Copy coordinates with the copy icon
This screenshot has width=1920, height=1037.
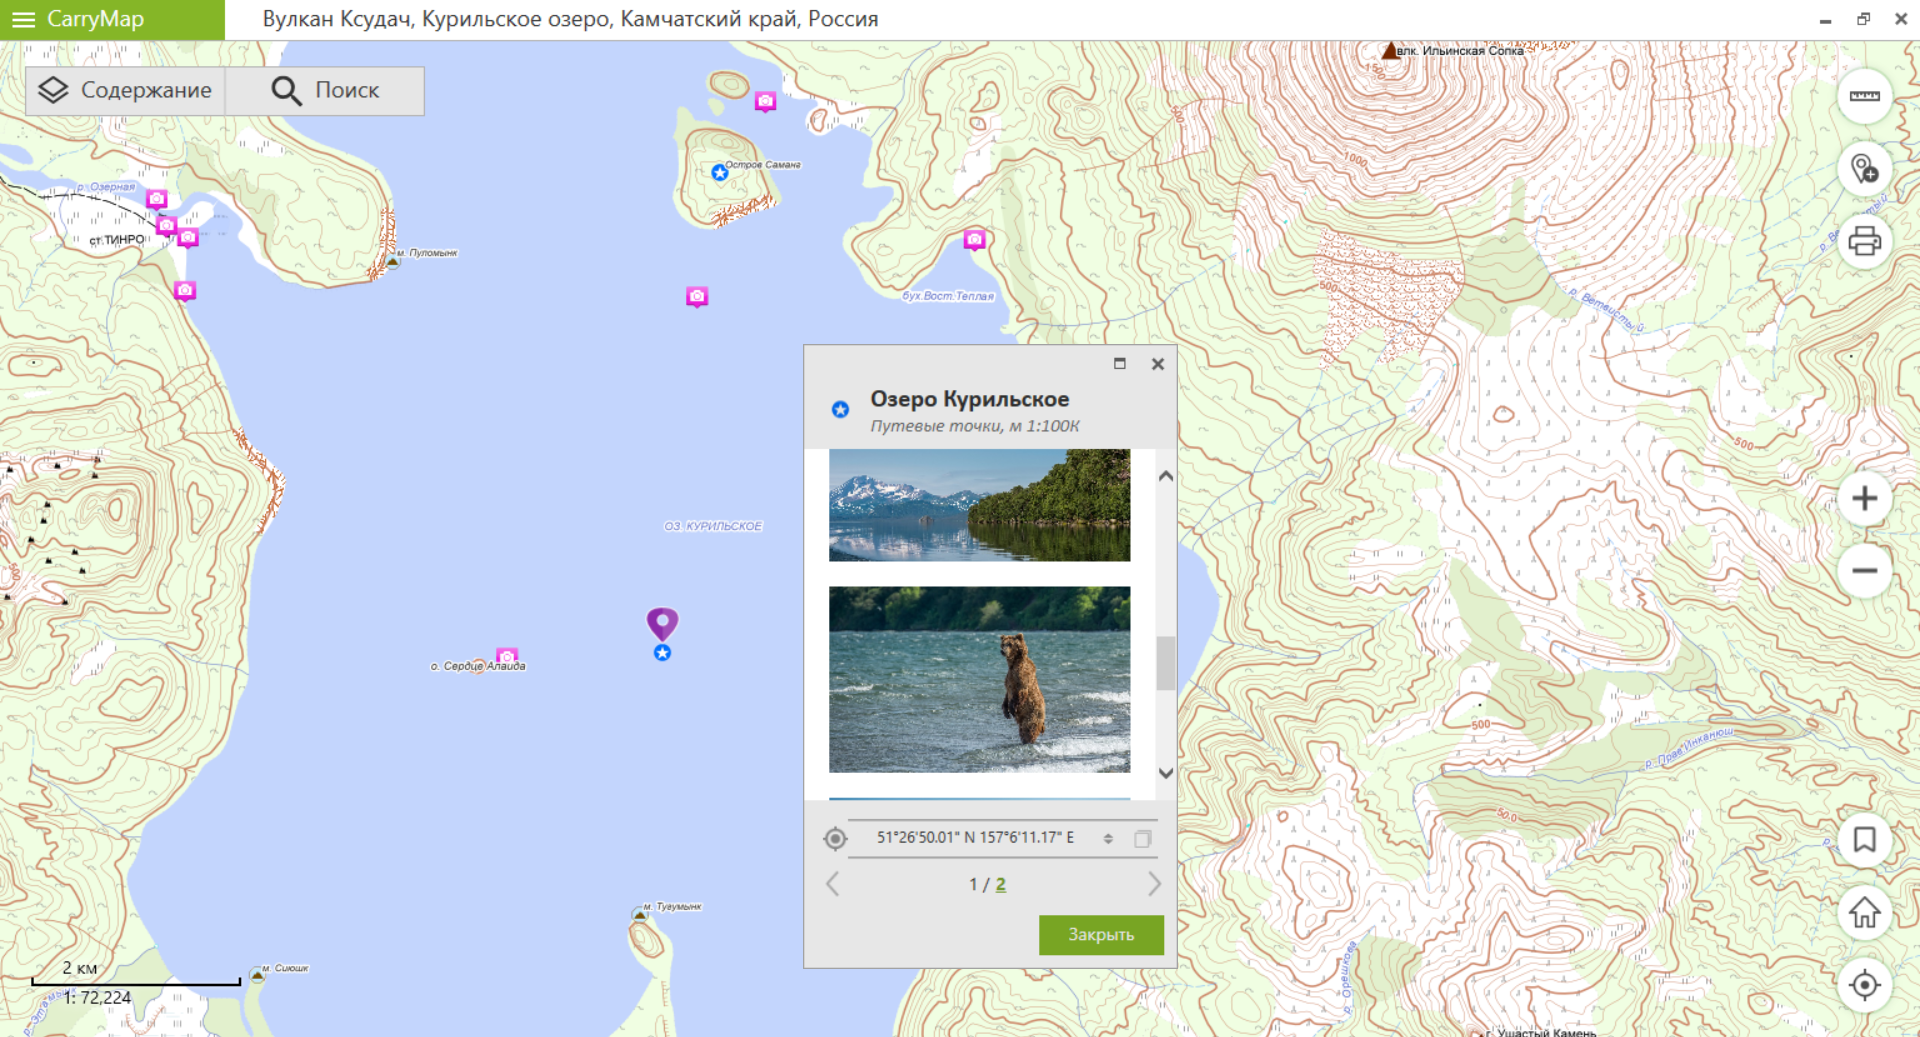click(x=1143, y=839)
